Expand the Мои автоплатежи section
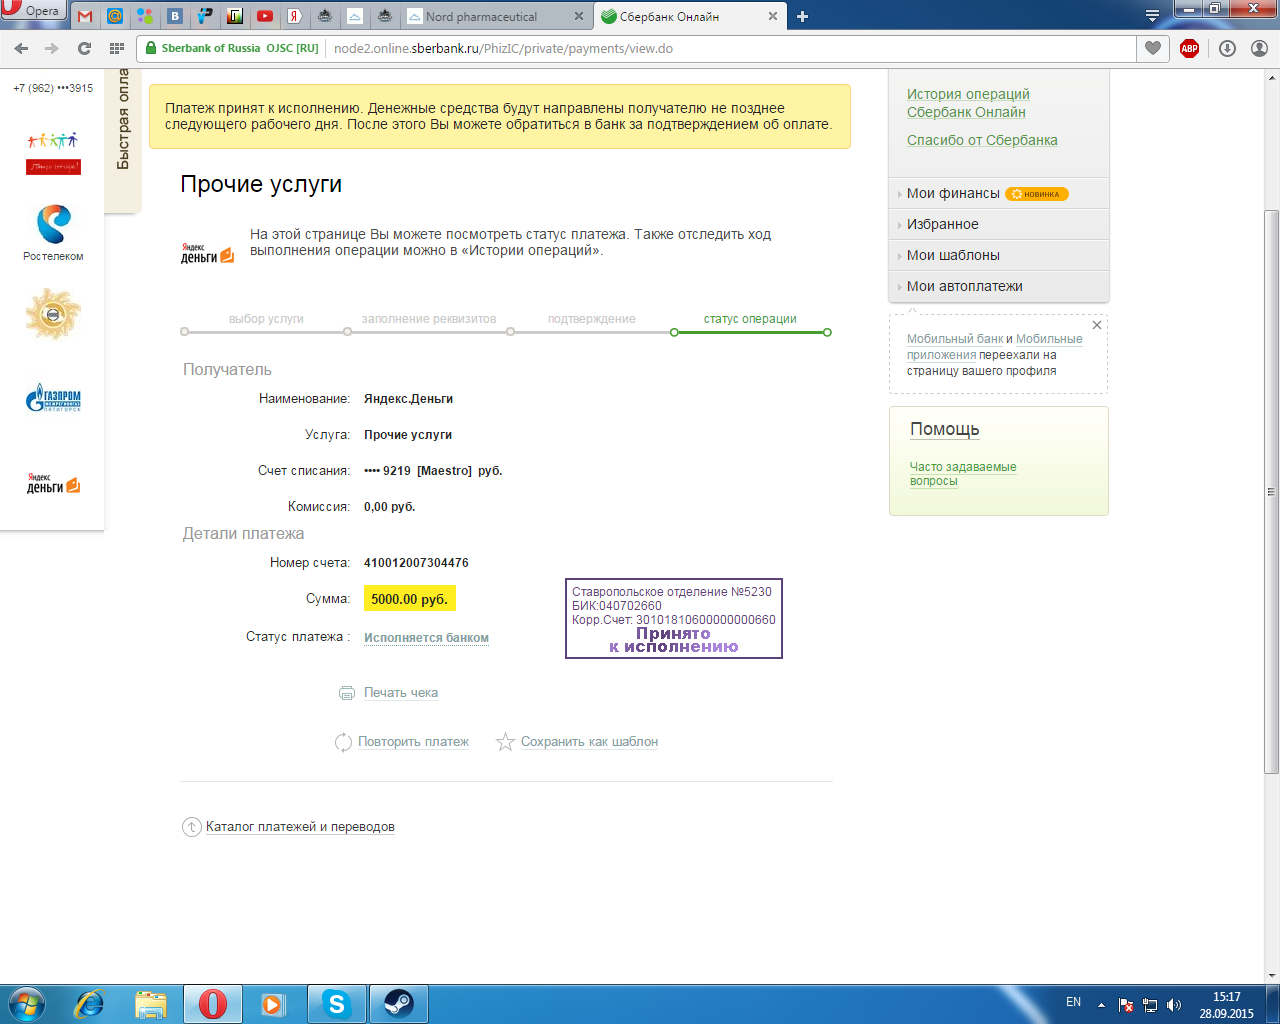The image size is (1280, 1024). 964,286
